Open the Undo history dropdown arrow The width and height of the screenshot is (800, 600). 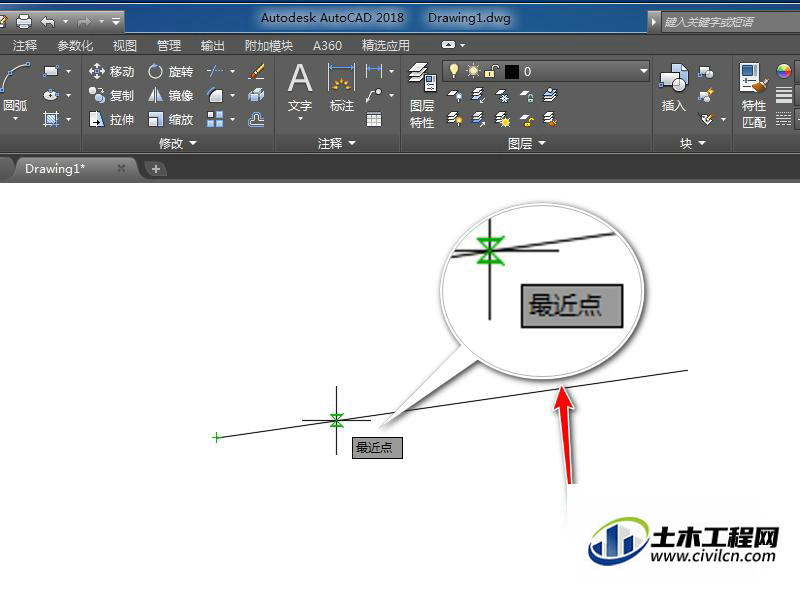coord(65,21)
